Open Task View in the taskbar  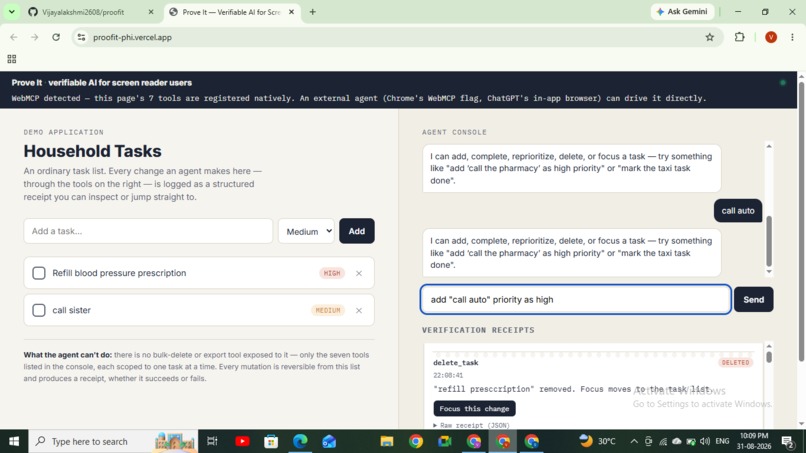(x=212, y=441)
